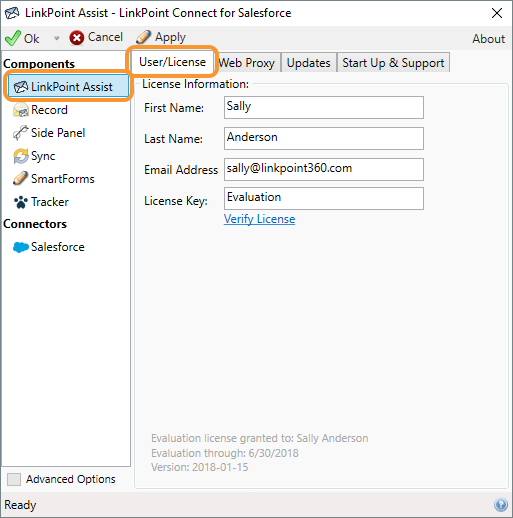Switch to the Web Proxy tab
This screenshot has height=518, width=513.
[247, 63]
